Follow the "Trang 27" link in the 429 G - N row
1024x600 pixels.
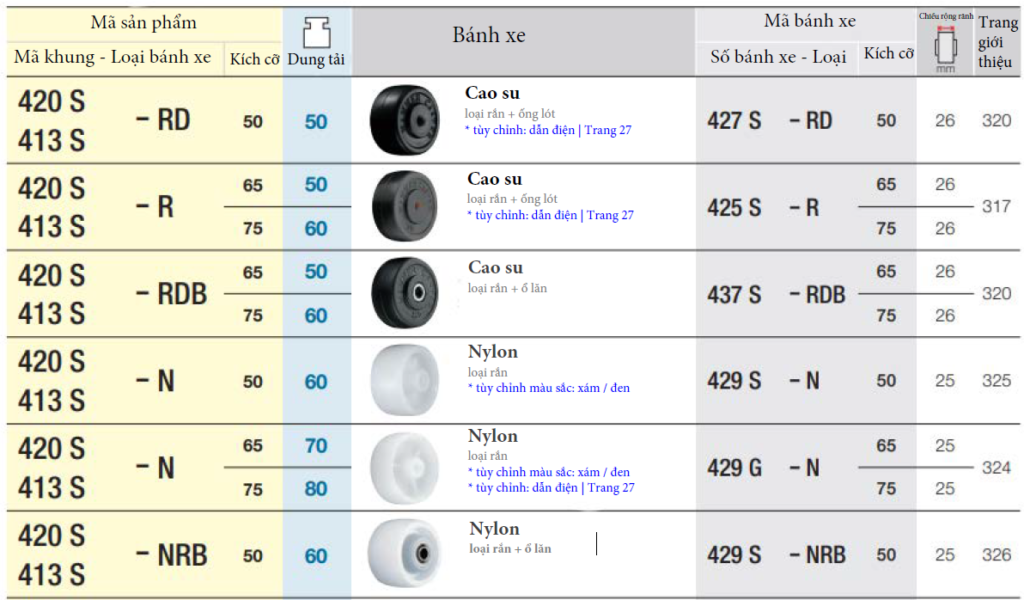(x=610, y=488)
